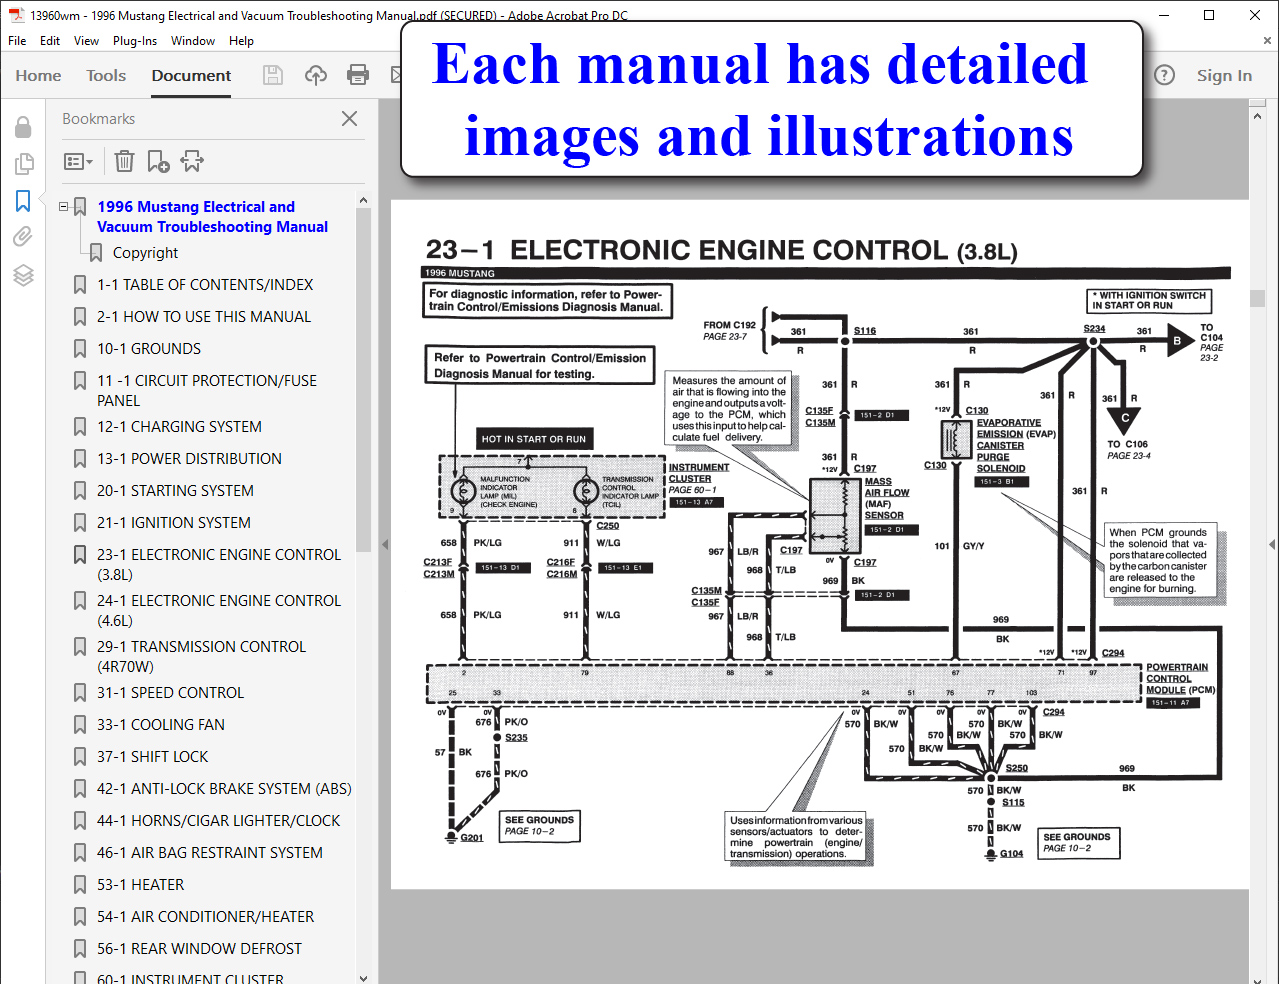Select 23-1 ELECTRONIC ENGINE CONTROL (3.8L) bookmark
Viewport: 1280px width, 984px height.
tap(219, 564)
